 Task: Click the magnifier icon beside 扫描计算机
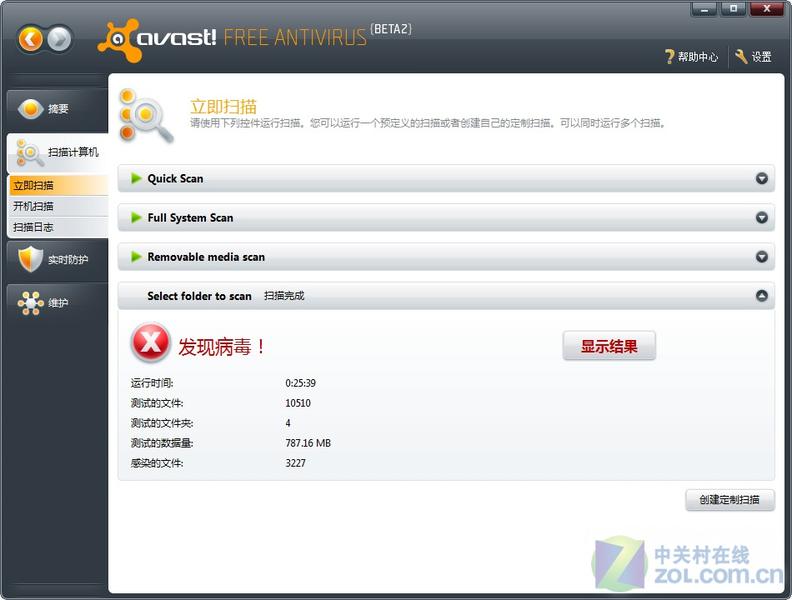click(30, 153)
